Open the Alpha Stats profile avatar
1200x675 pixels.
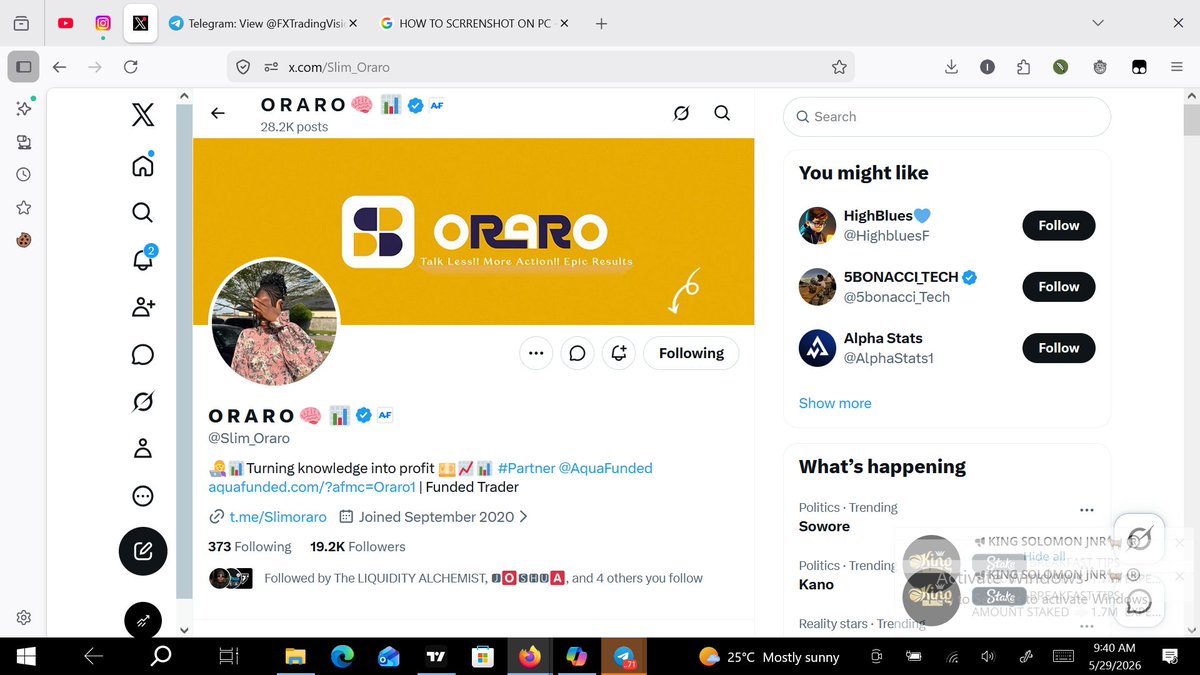[817, 348]
